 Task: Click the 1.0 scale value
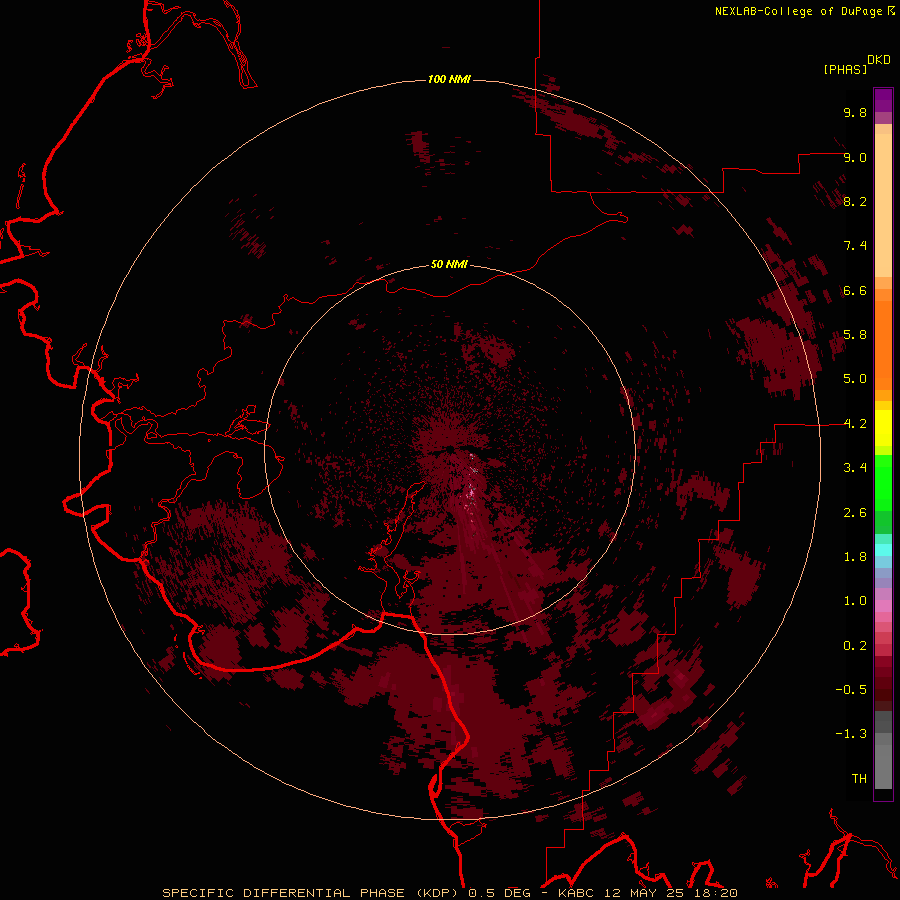tap(855, 601)
